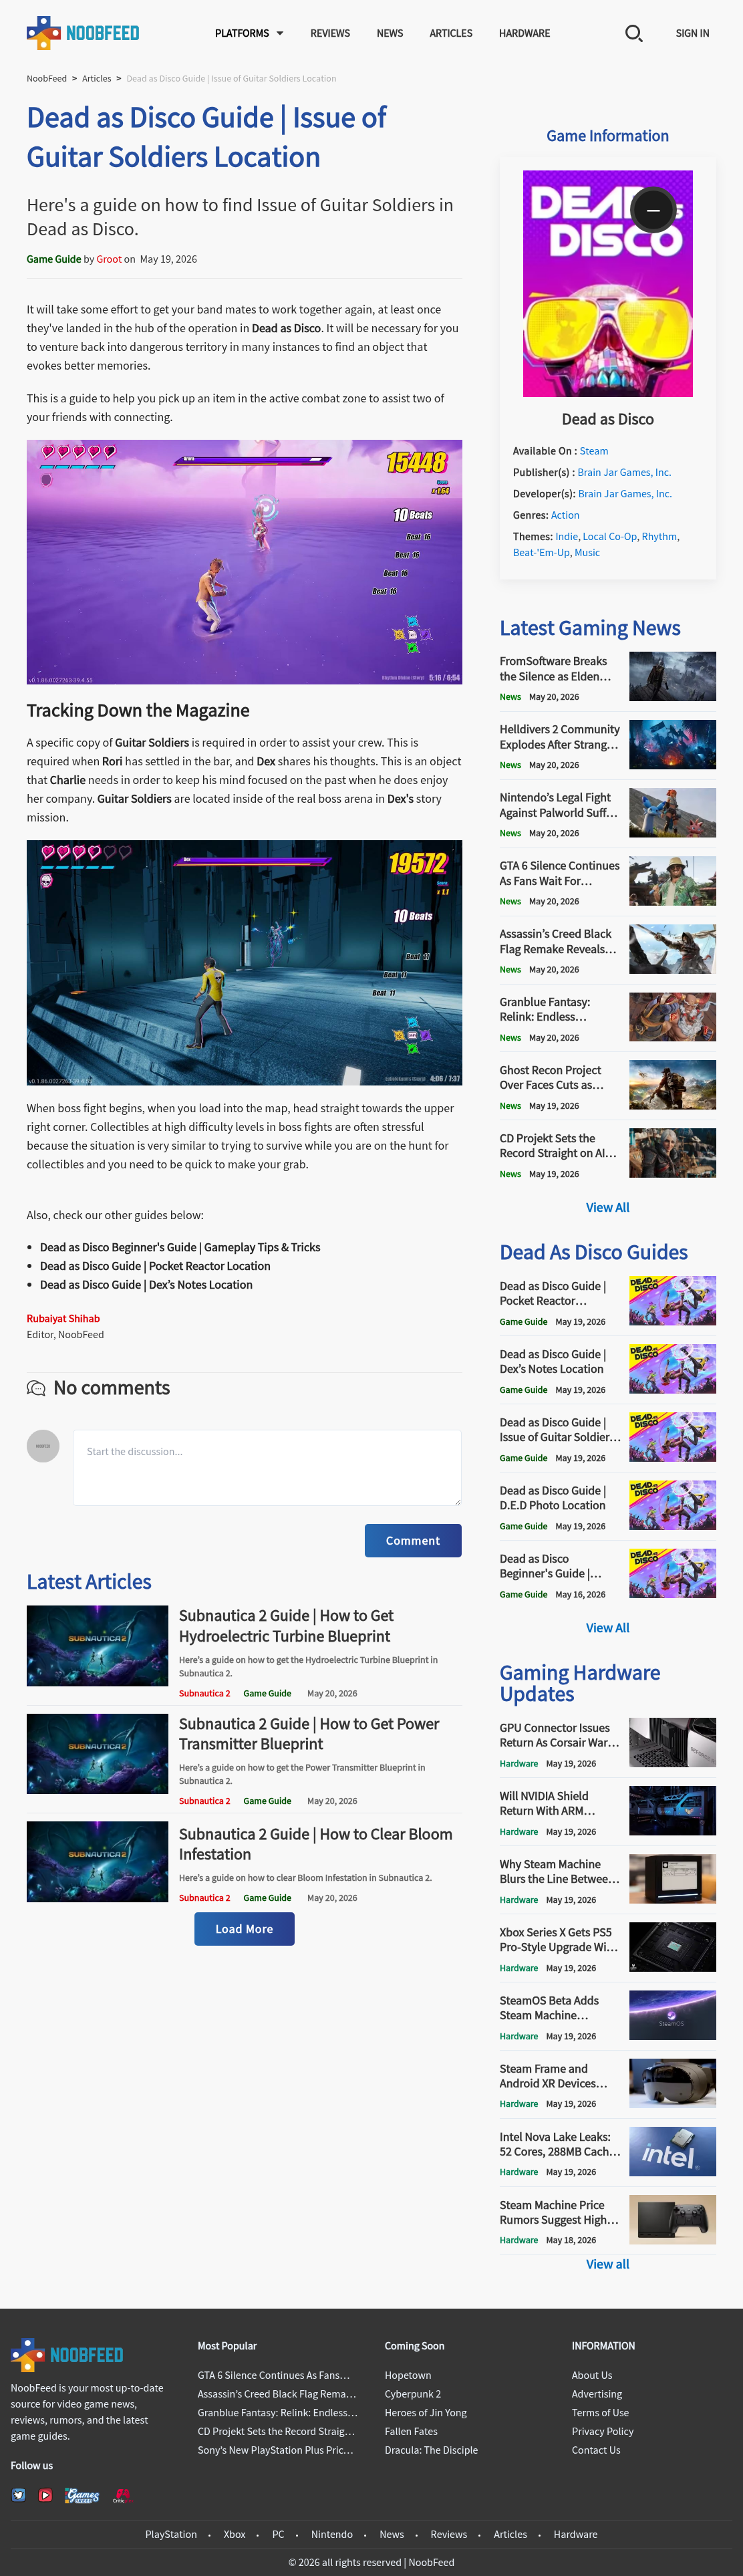Open the Twitter follow icon in the footer

(x=18, y=2495)
